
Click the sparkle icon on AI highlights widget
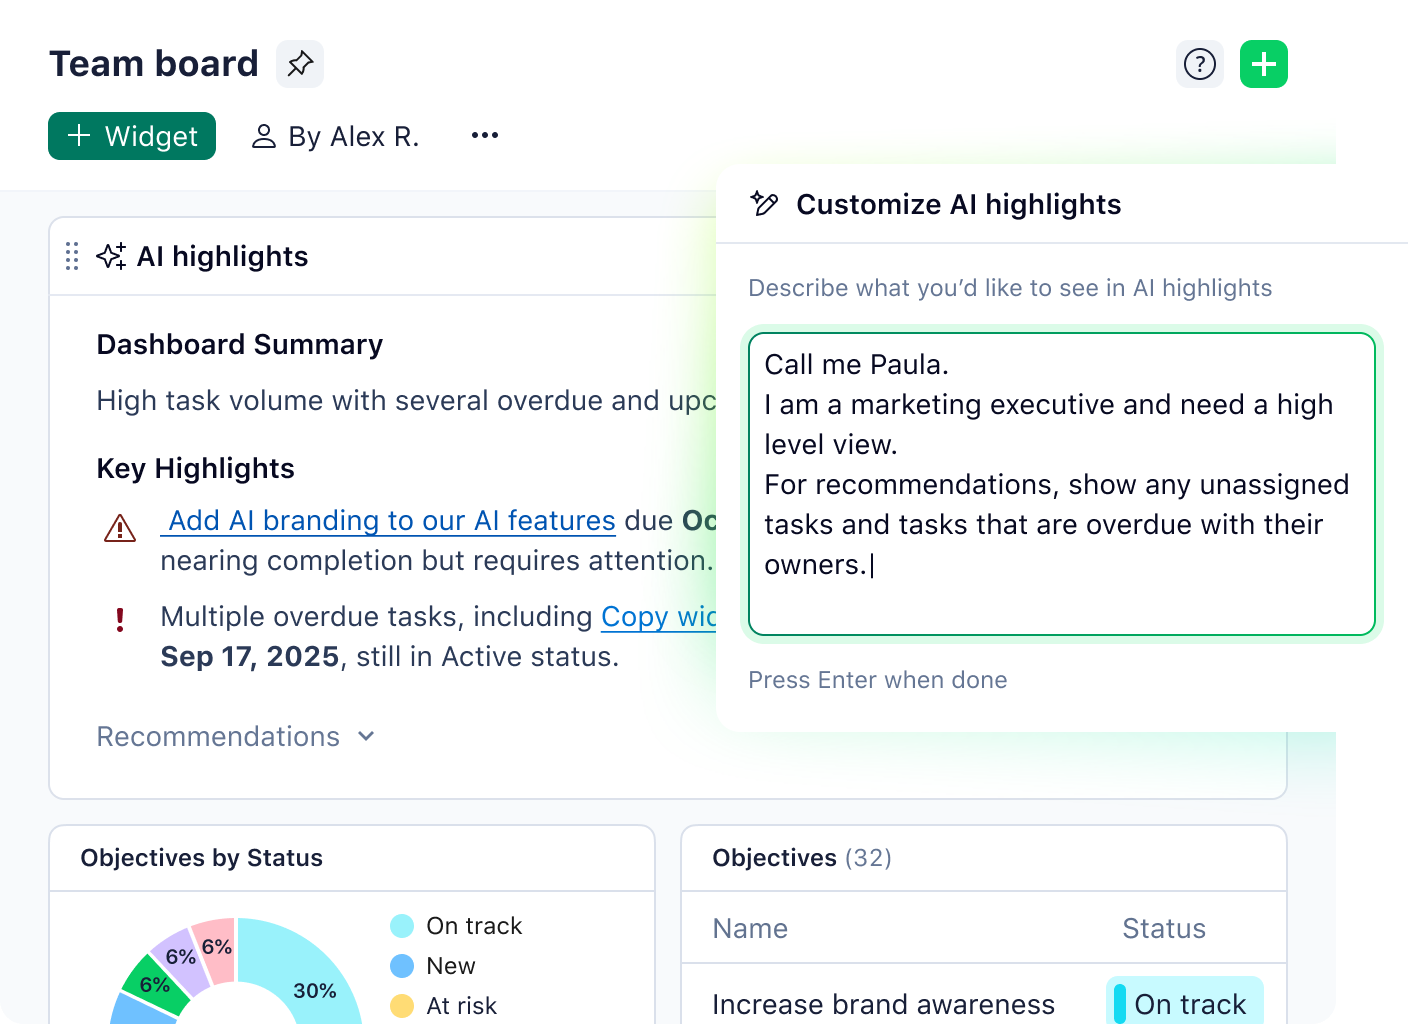click(111, 256)
